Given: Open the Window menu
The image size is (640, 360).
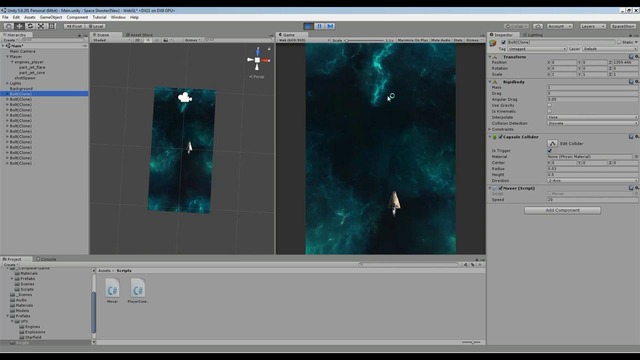Looking at the screenshot, I should coord(118,18).
